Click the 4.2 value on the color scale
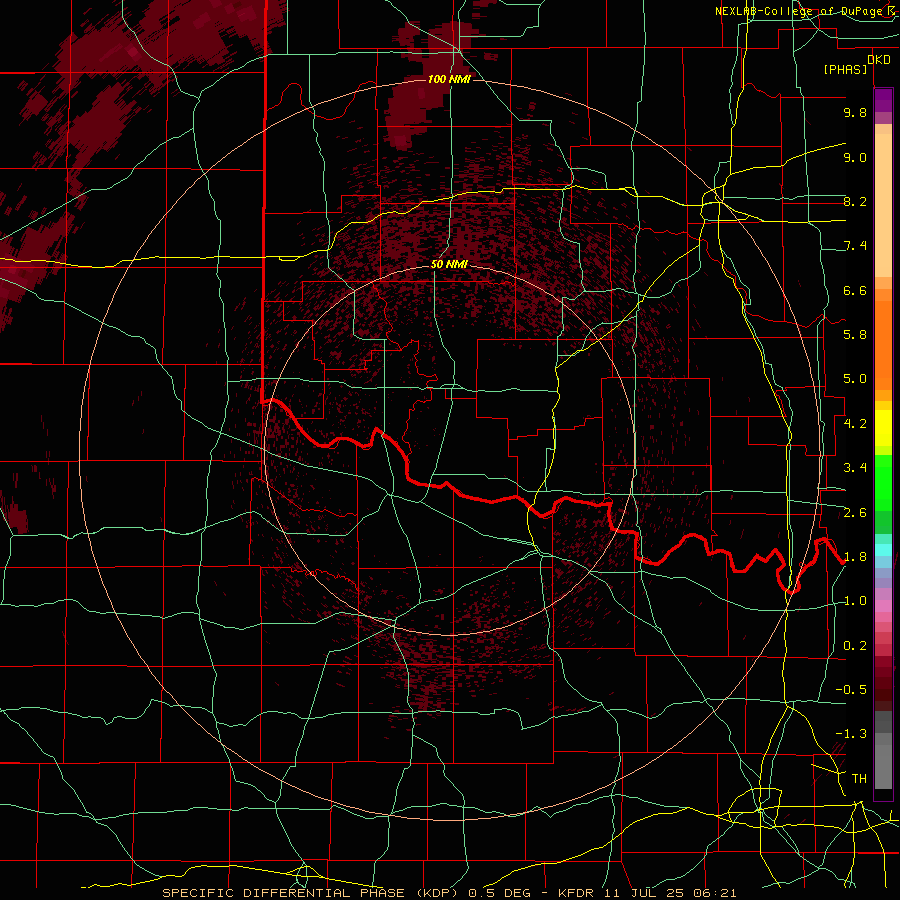The width and height of the screenshot is (900, 900). click(x=855, y=424)
